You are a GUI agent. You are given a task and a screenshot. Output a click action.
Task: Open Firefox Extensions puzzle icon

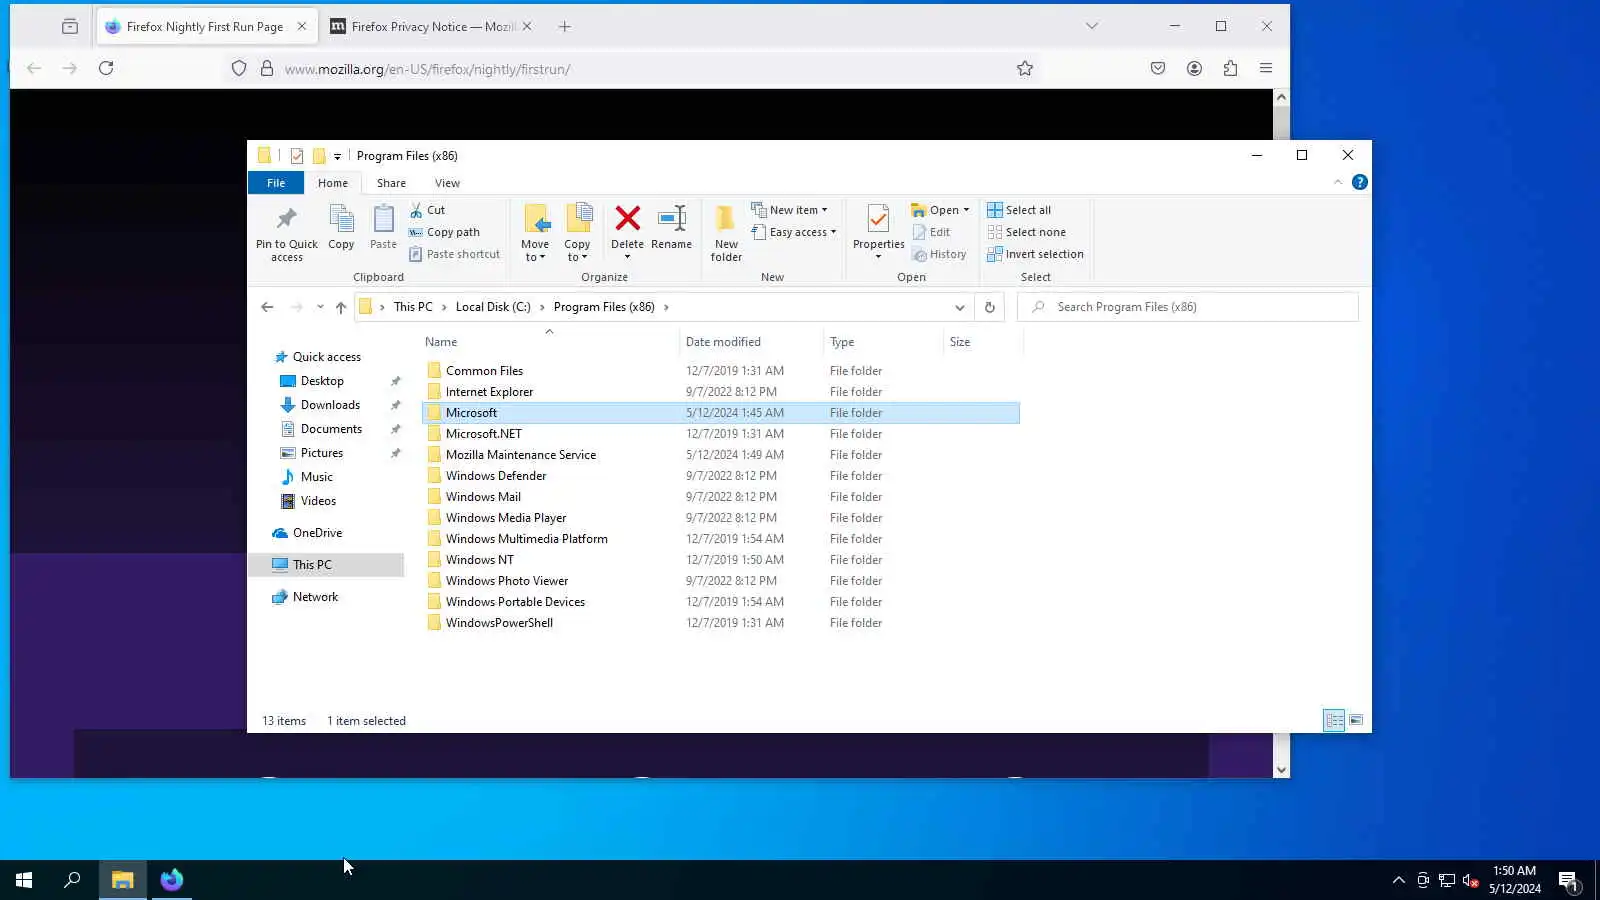[x=1230, y=68]
